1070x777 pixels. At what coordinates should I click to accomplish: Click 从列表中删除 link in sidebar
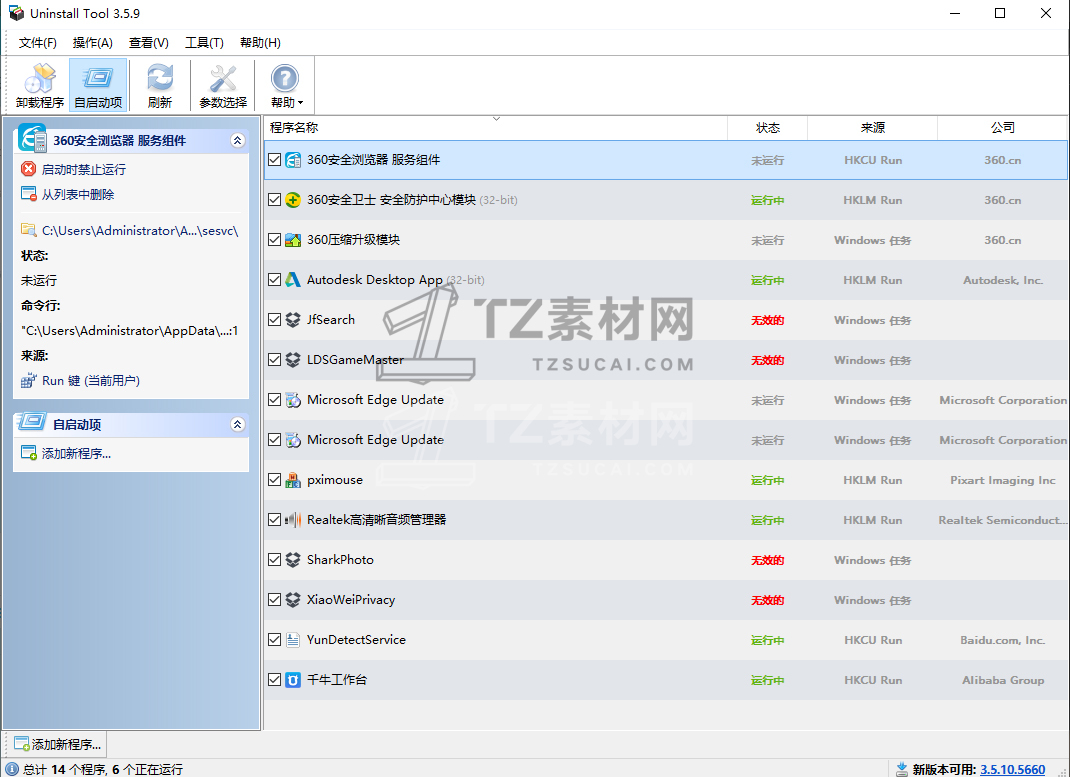click(78, 194)
